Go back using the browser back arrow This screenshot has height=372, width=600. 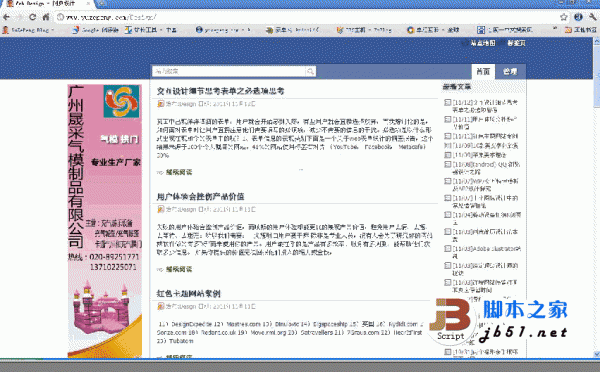click(7, 17)
